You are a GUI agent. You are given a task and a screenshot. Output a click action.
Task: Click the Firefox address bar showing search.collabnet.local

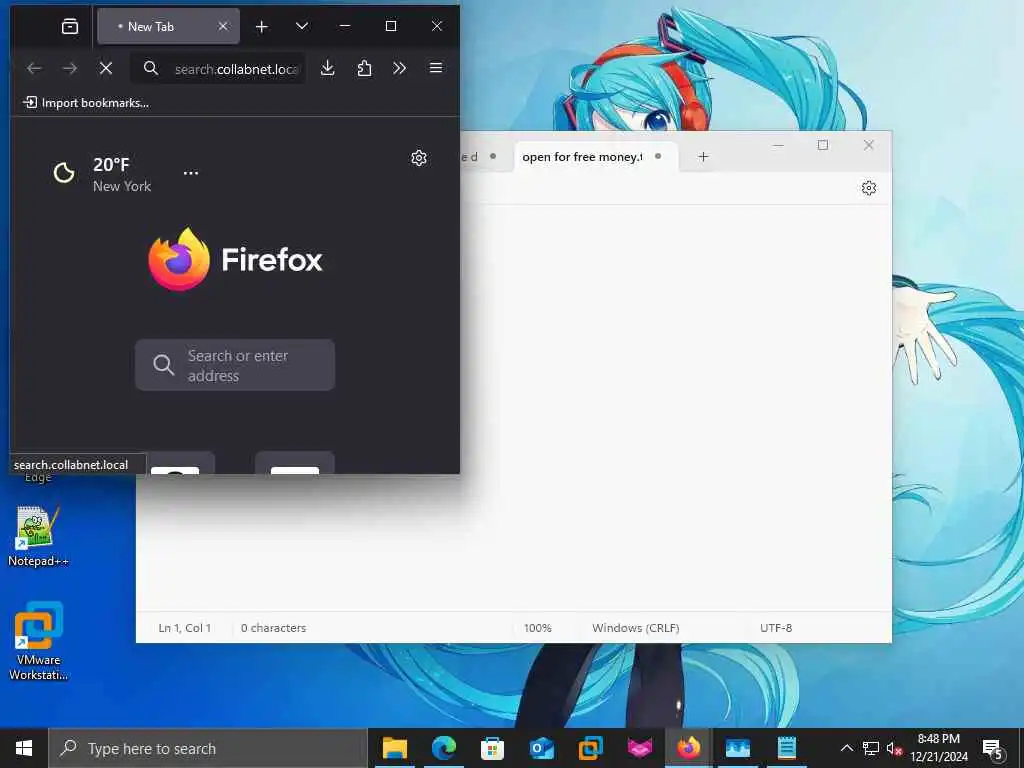click(x=218, y=68)
